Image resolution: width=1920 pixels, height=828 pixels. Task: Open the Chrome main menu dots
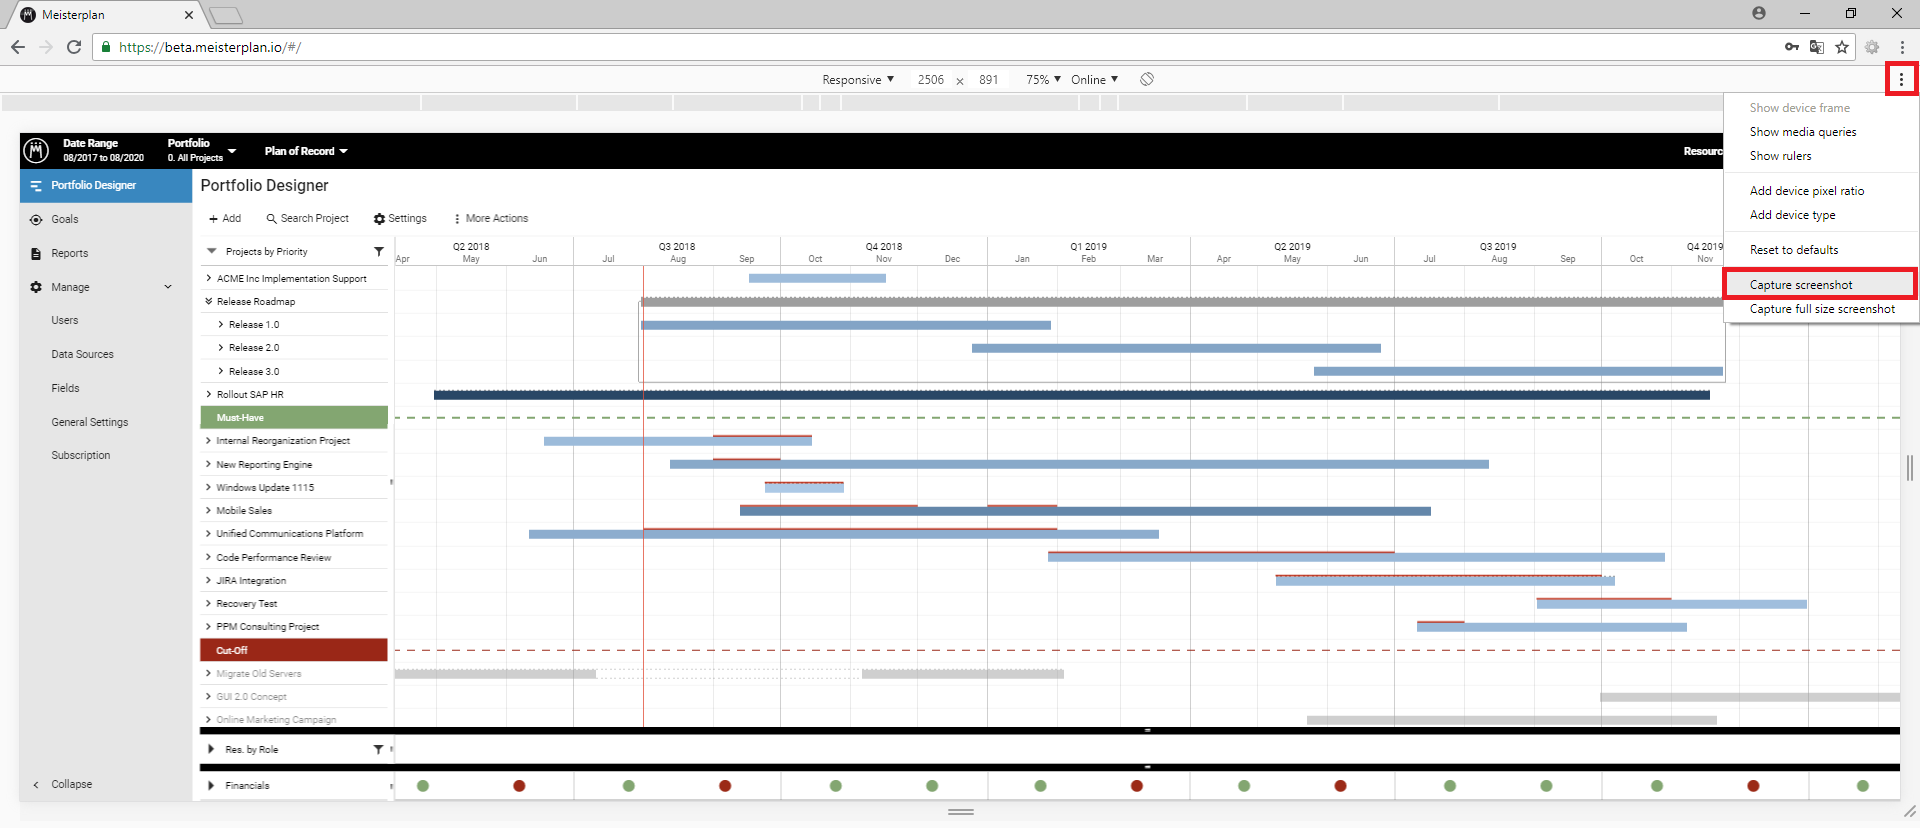click(1902, 47)
